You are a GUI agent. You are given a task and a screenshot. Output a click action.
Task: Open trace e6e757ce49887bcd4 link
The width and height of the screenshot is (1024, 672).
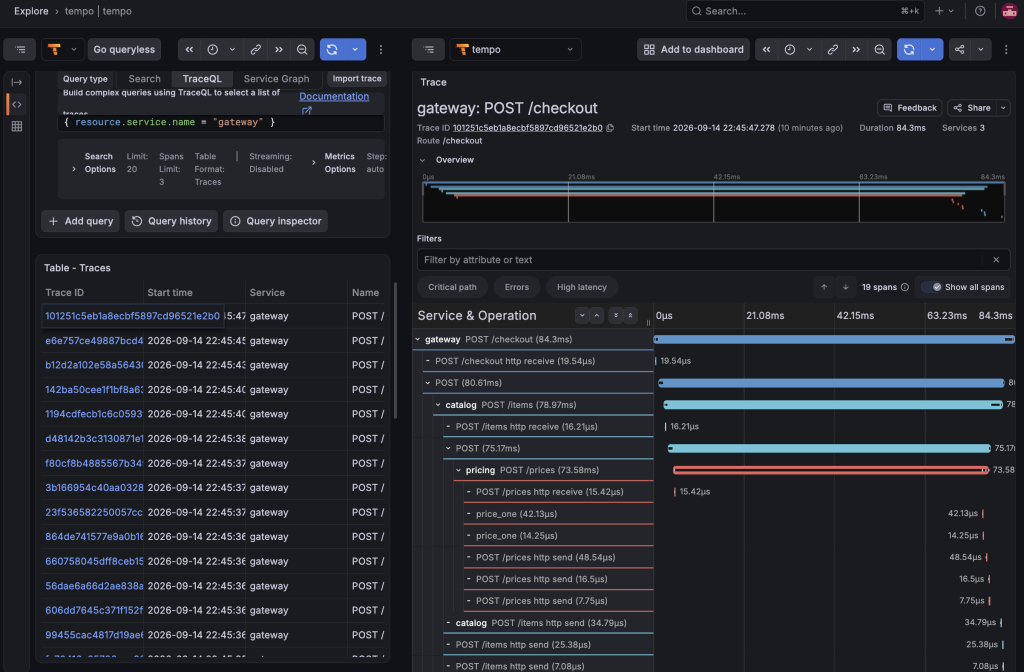(94, 341)
